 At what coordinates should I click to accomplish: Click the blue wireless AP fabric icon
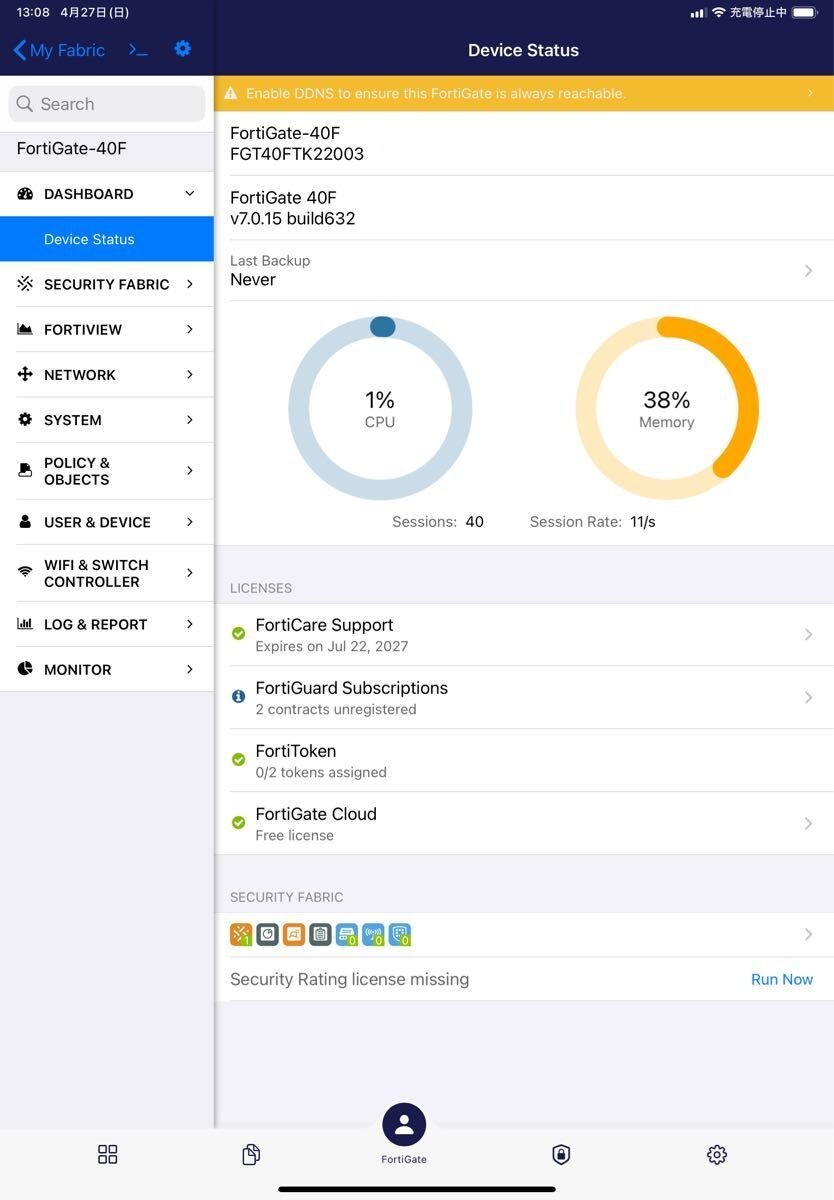tap(373, 934)
